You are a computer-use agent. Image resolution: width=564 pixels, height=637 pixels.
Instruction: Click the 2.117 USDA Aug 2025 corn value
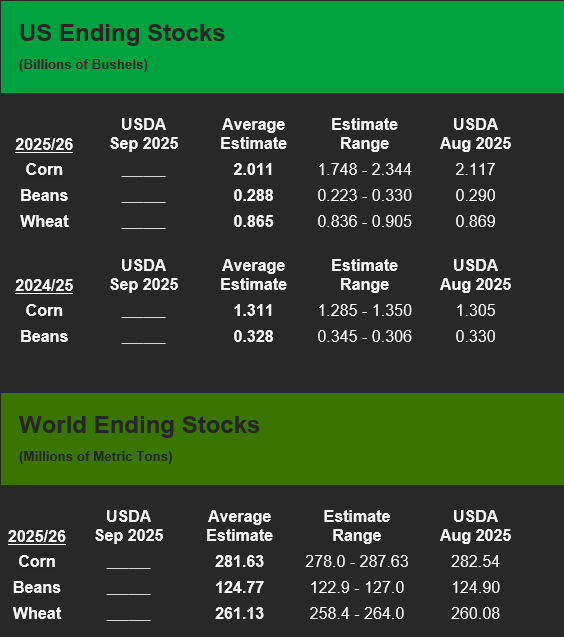pos(475,169)
